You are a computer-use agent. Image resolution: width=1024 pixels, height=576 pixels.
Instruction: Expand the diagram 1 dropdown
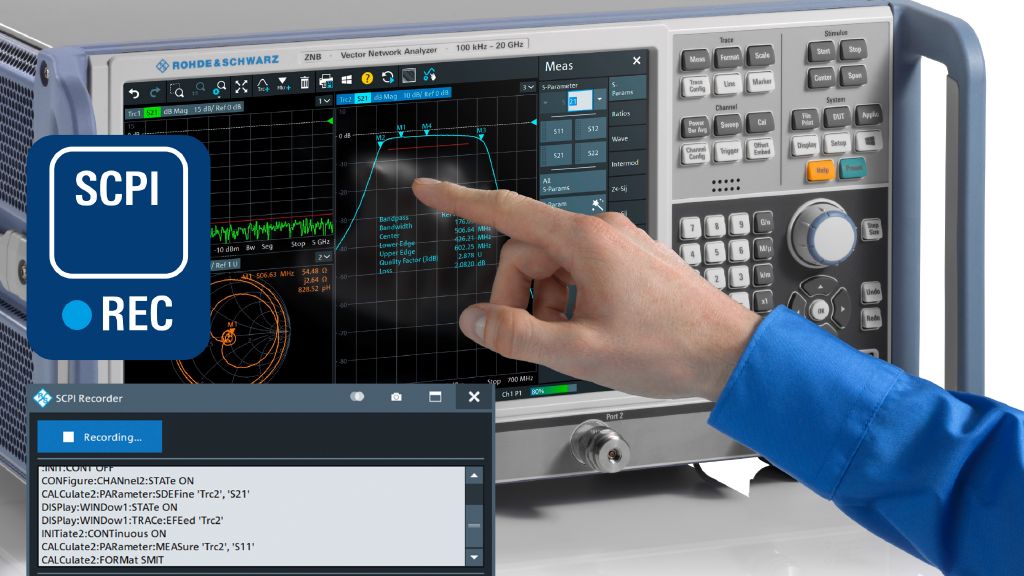click(323, 101)
